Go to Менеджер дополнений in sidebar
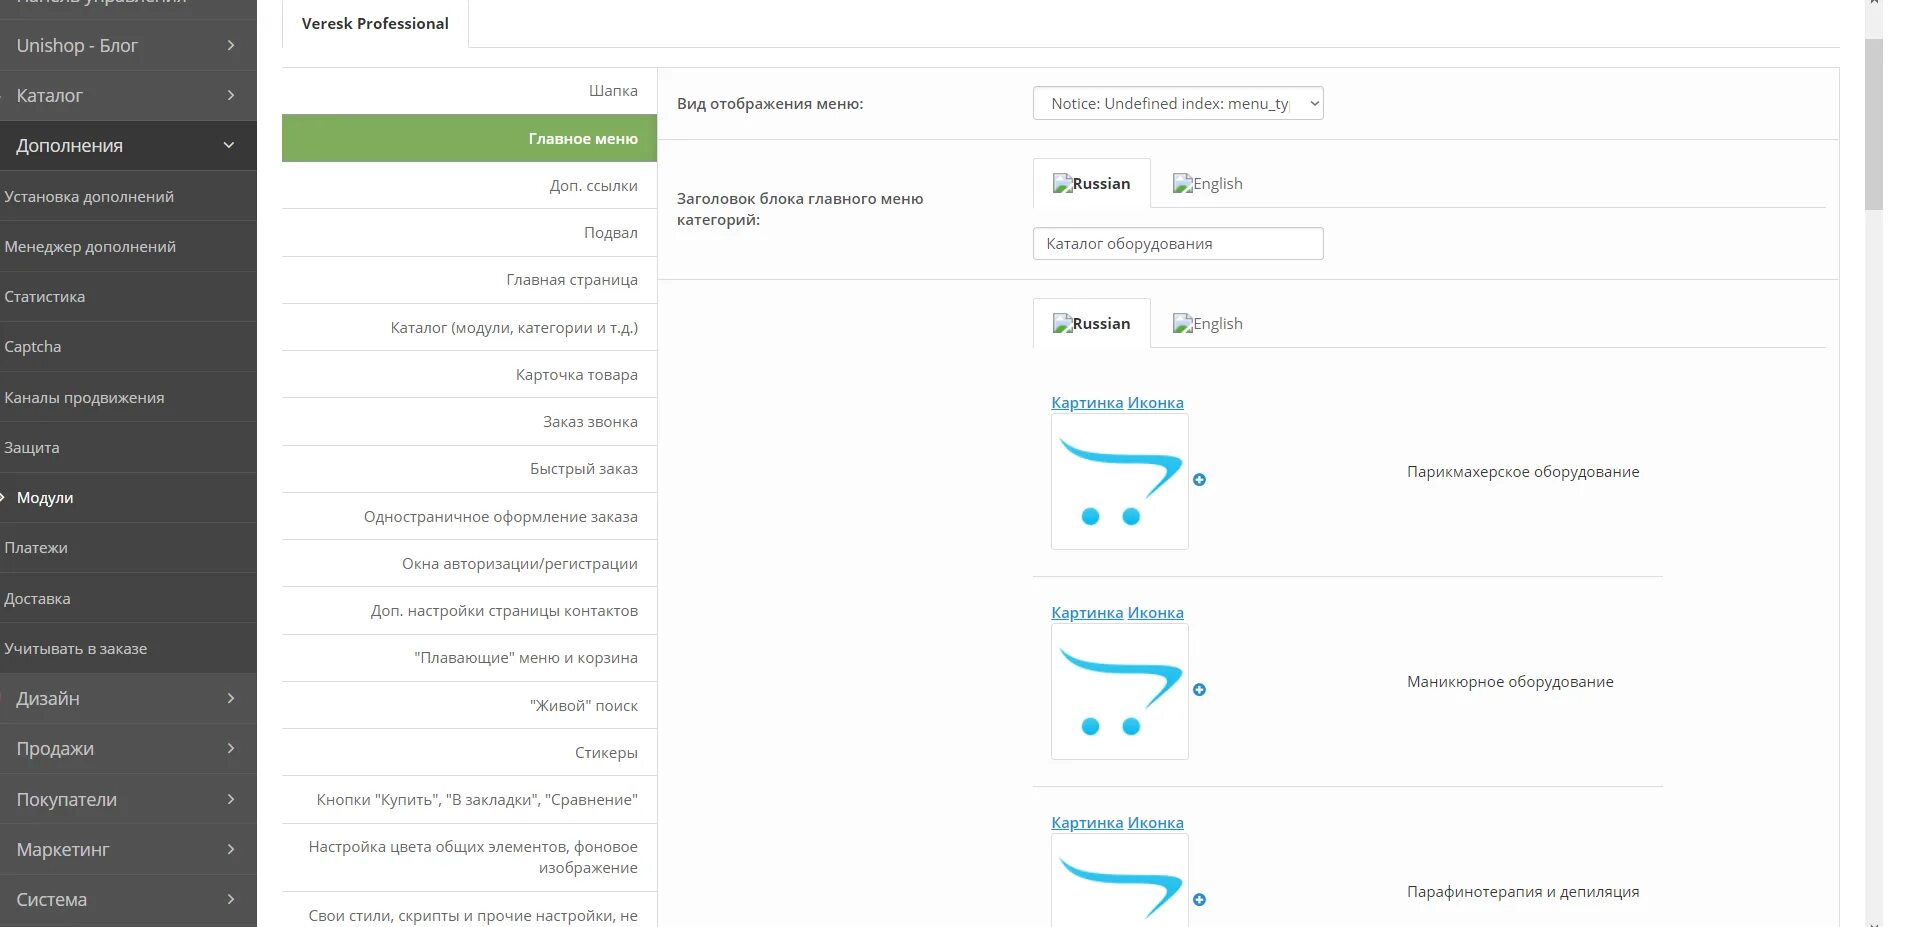Image resolution: width=1920 pixels, height=927 pixels. pyautogui.click(x=128, y=246)
